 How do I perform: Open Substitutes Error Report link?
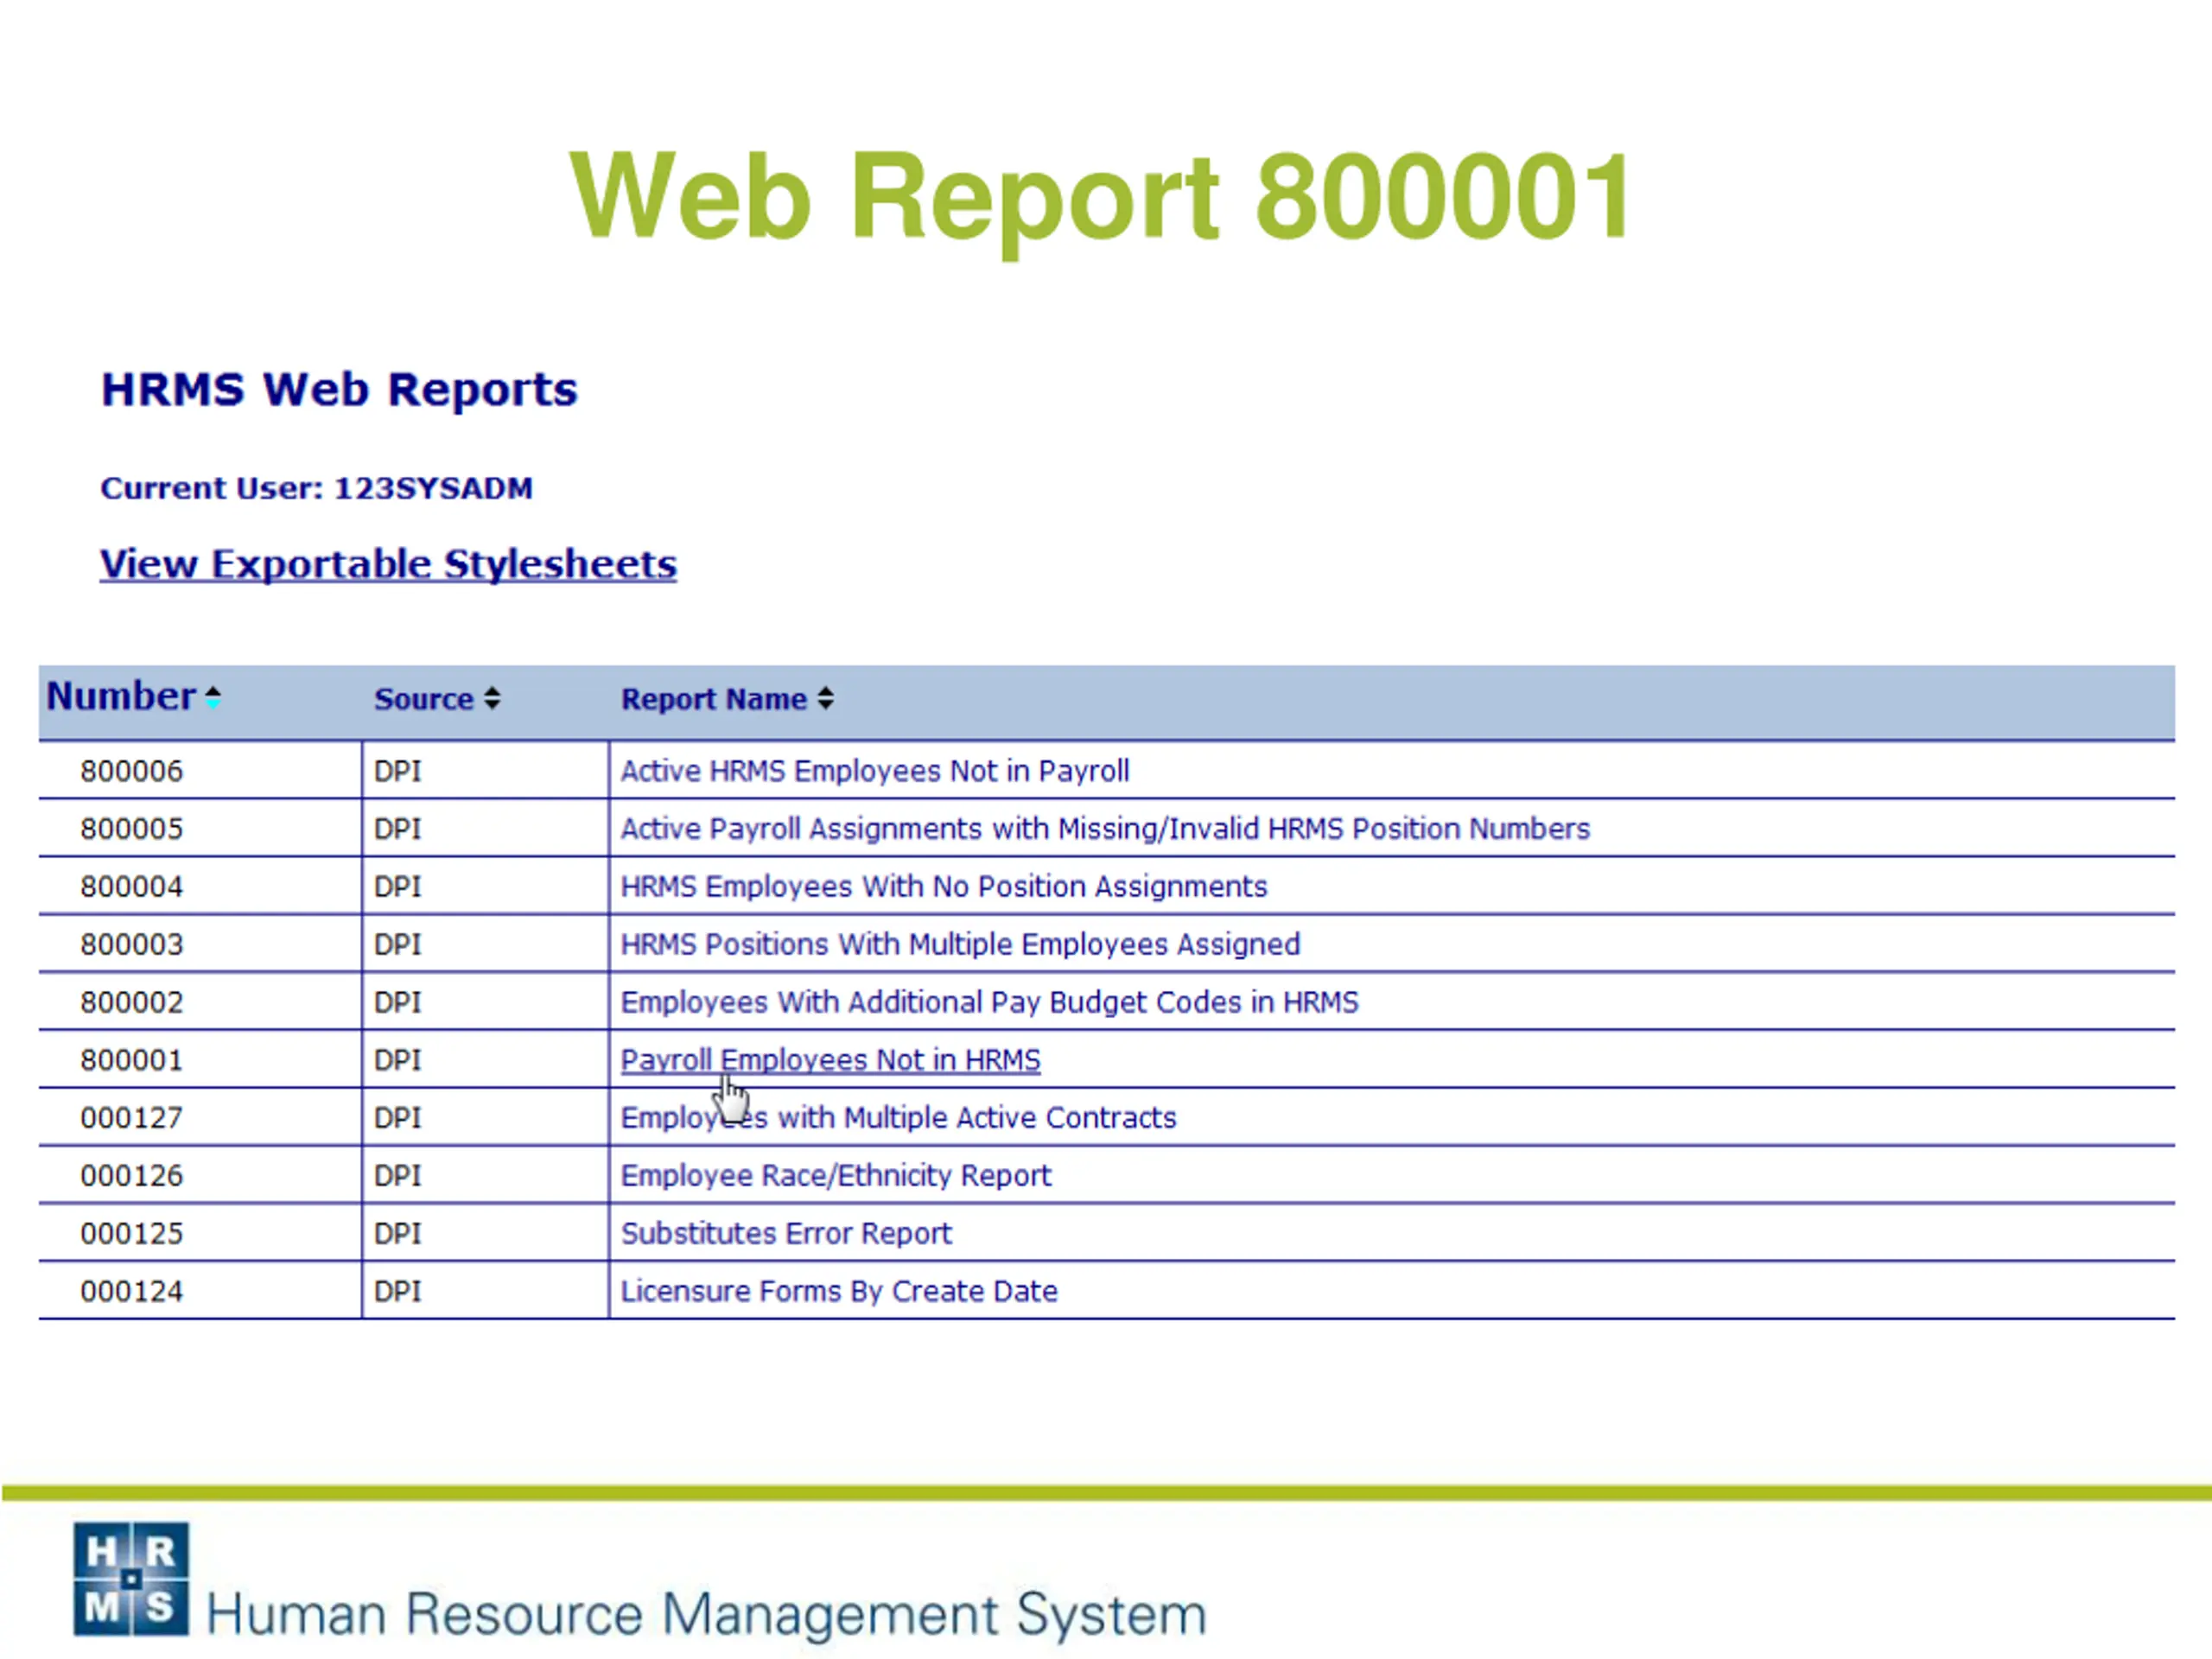(x=786, y=1234)
